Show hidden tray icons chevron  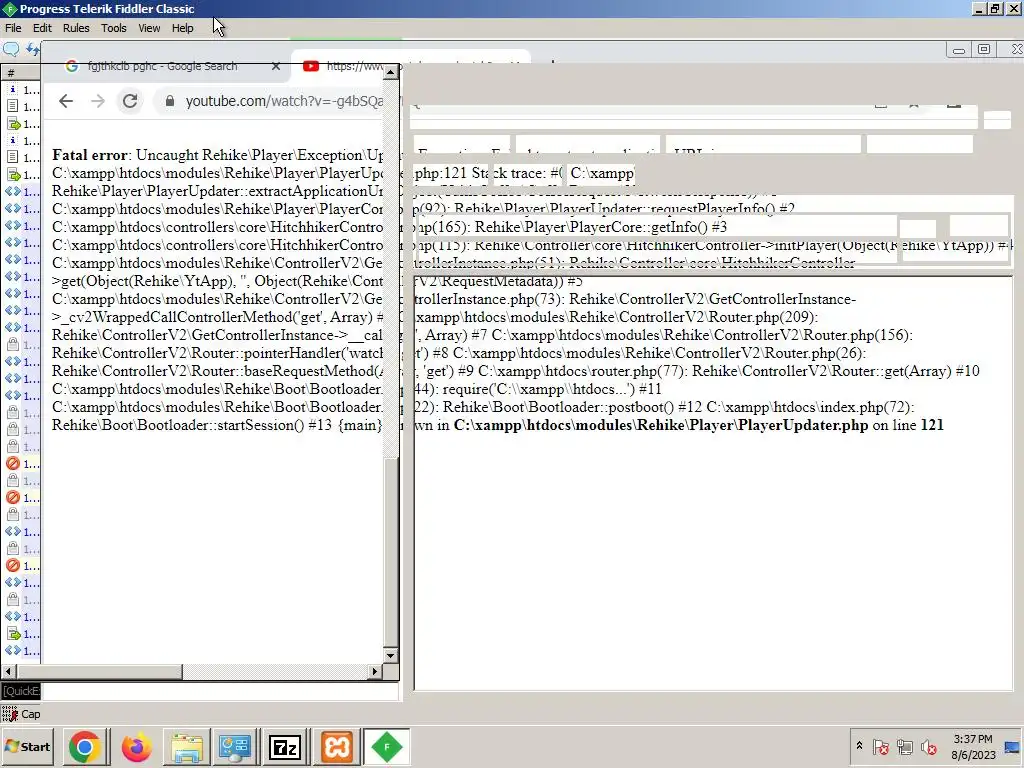tap(859, 745)
